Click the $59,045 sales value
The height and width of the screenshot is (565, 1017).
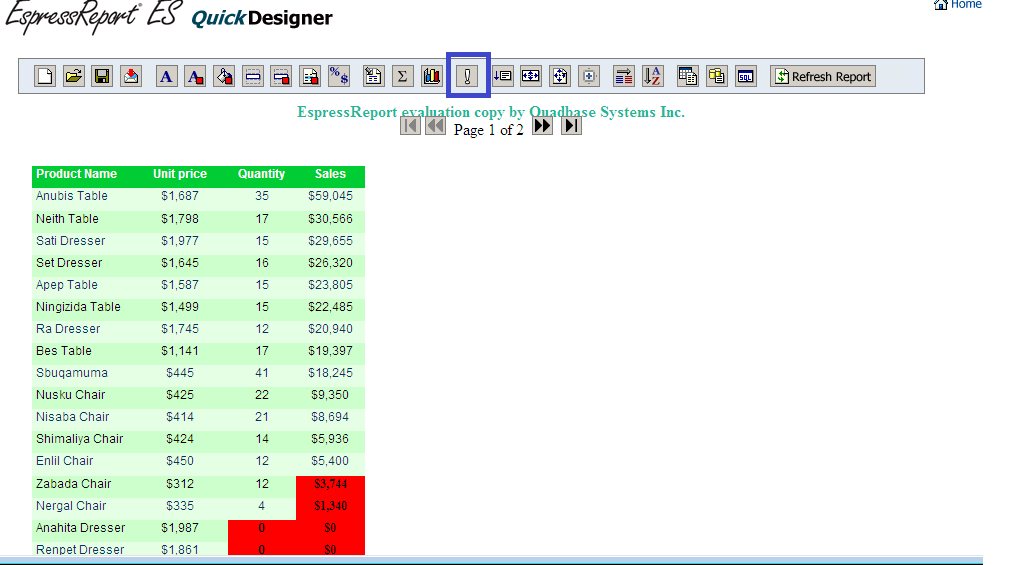(330, 196)
